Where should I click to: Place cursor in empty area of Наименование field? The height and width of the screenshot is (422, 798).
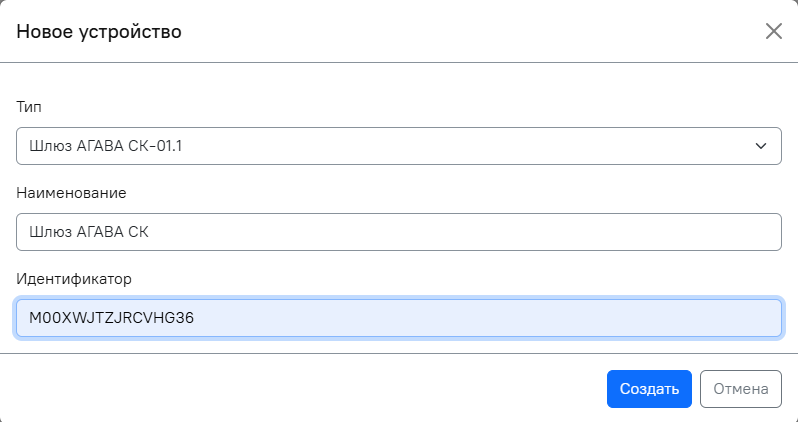500,232
